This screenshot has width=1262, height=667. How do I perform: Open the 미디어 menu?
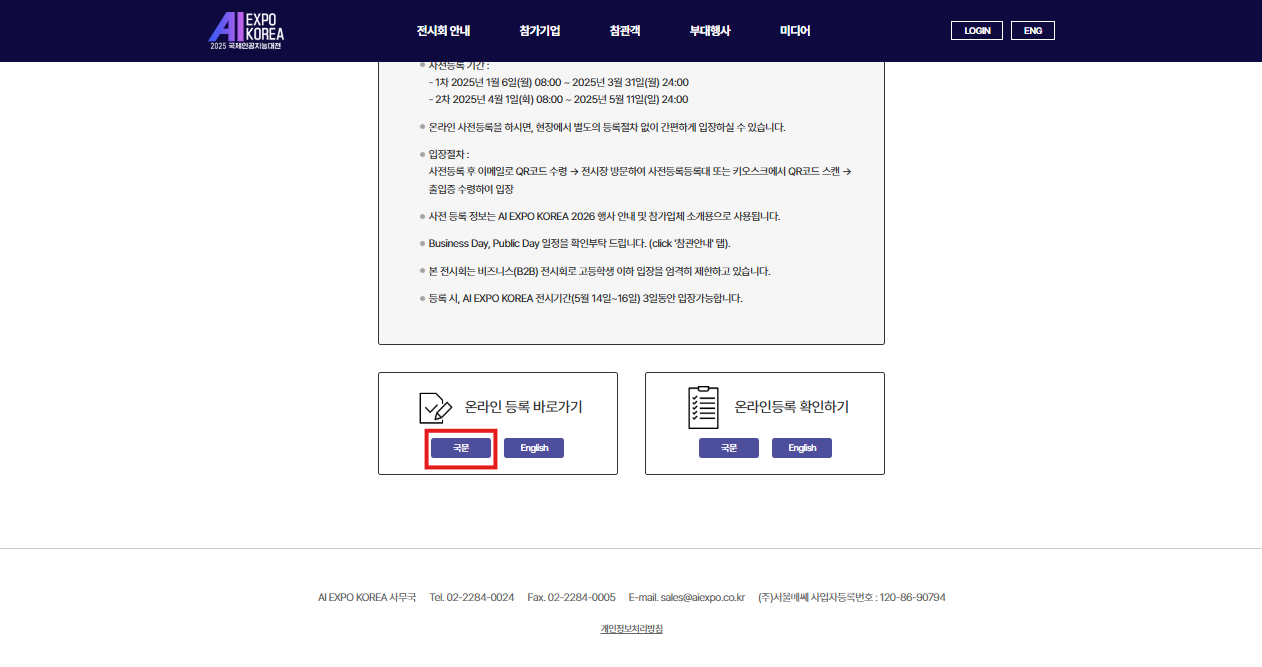point(795,31)
